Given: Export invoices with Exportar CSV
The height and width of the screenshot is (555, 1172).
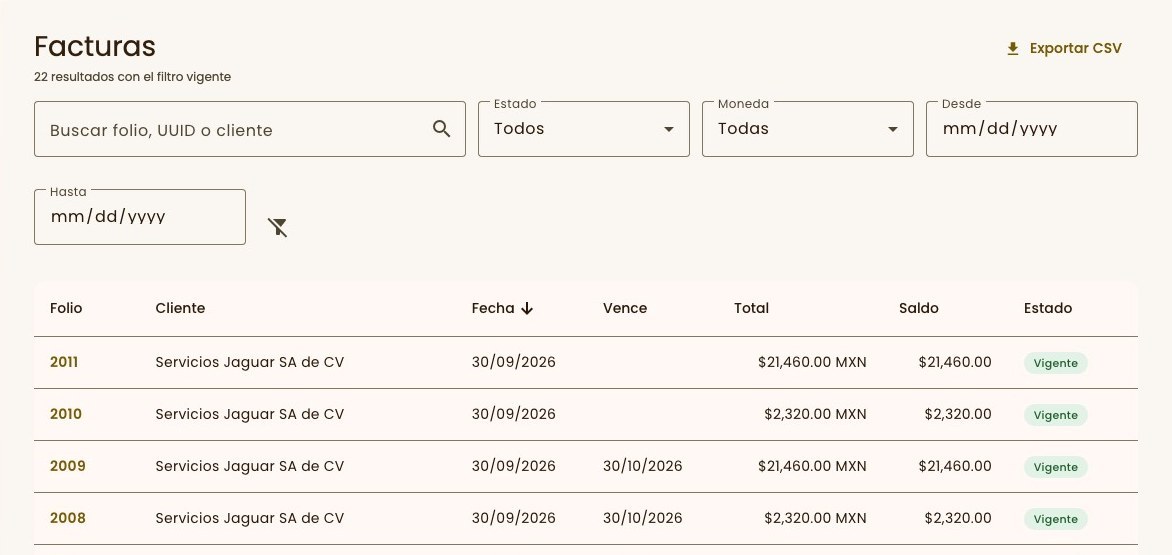Looking at the screenshot, I should (1064, 49).
